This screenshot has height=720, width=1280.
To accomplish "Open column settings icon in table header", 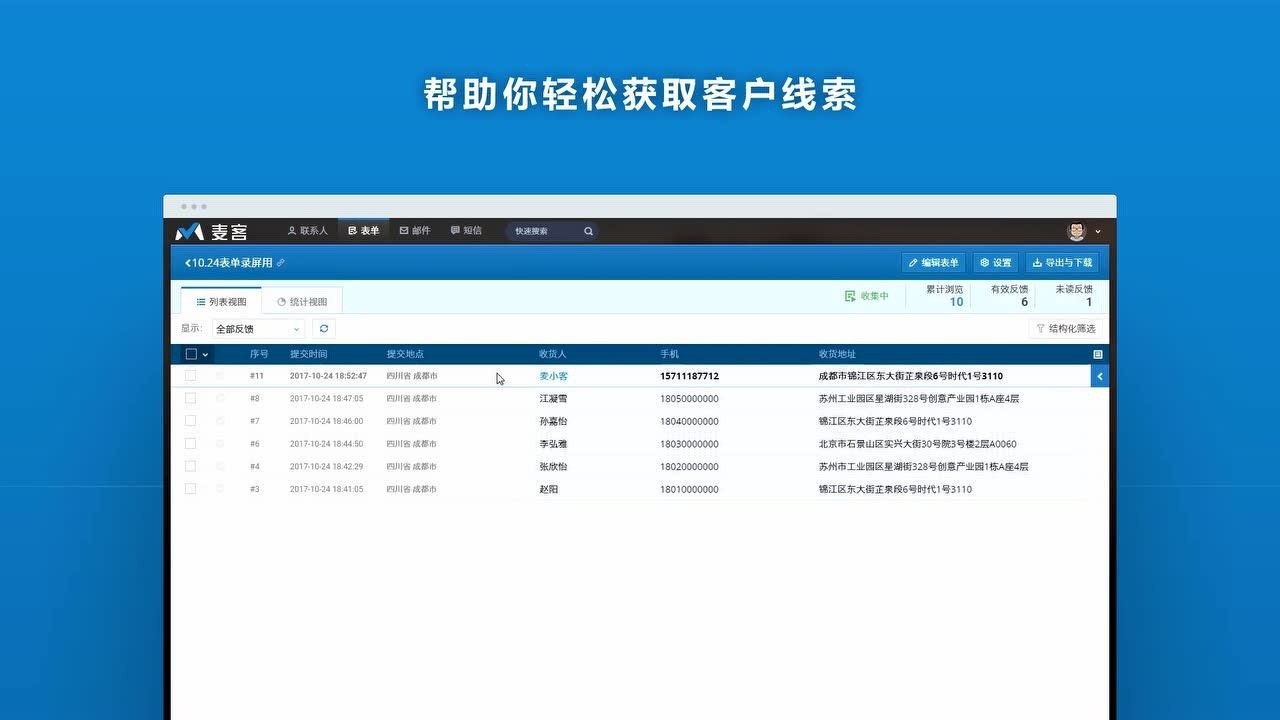I will pyautogui.click(x=1098, y=354).
